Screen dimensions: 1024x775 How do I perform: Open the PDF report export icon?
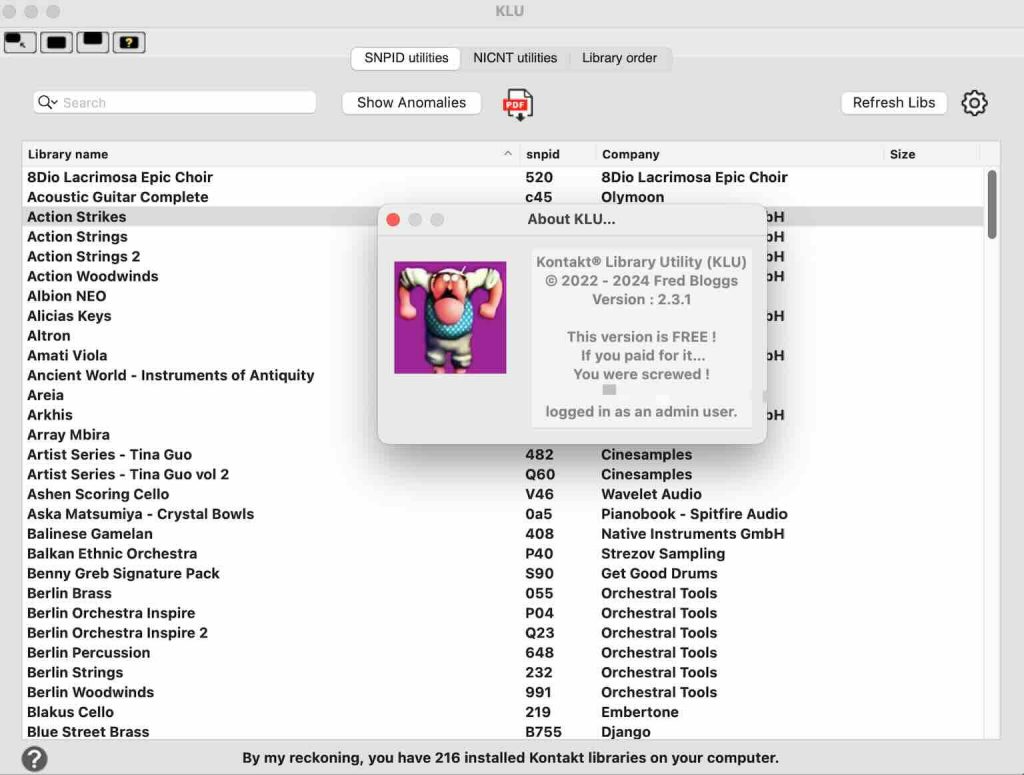pos(518,104)
